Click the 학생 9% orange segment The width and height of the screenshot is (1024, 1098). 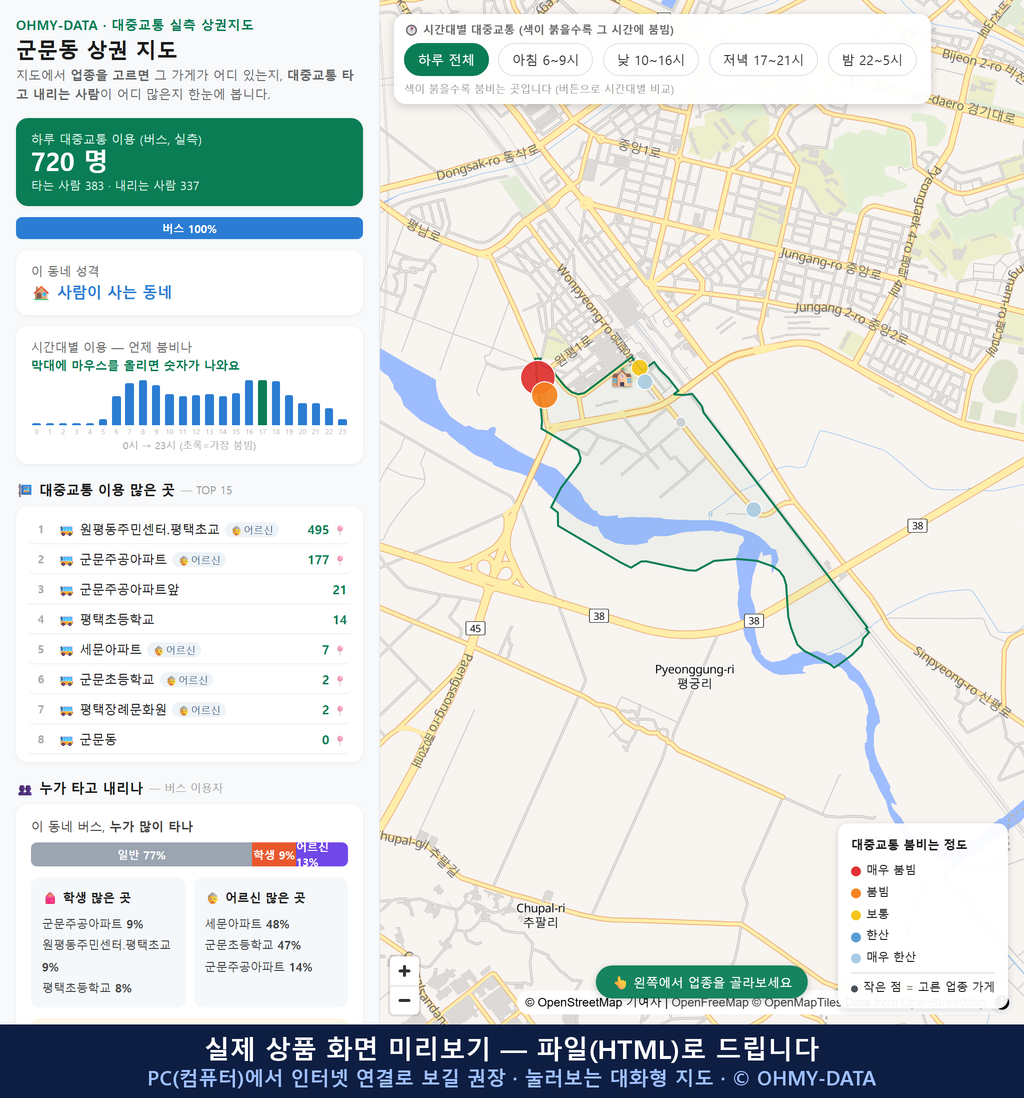coord(274,855)
